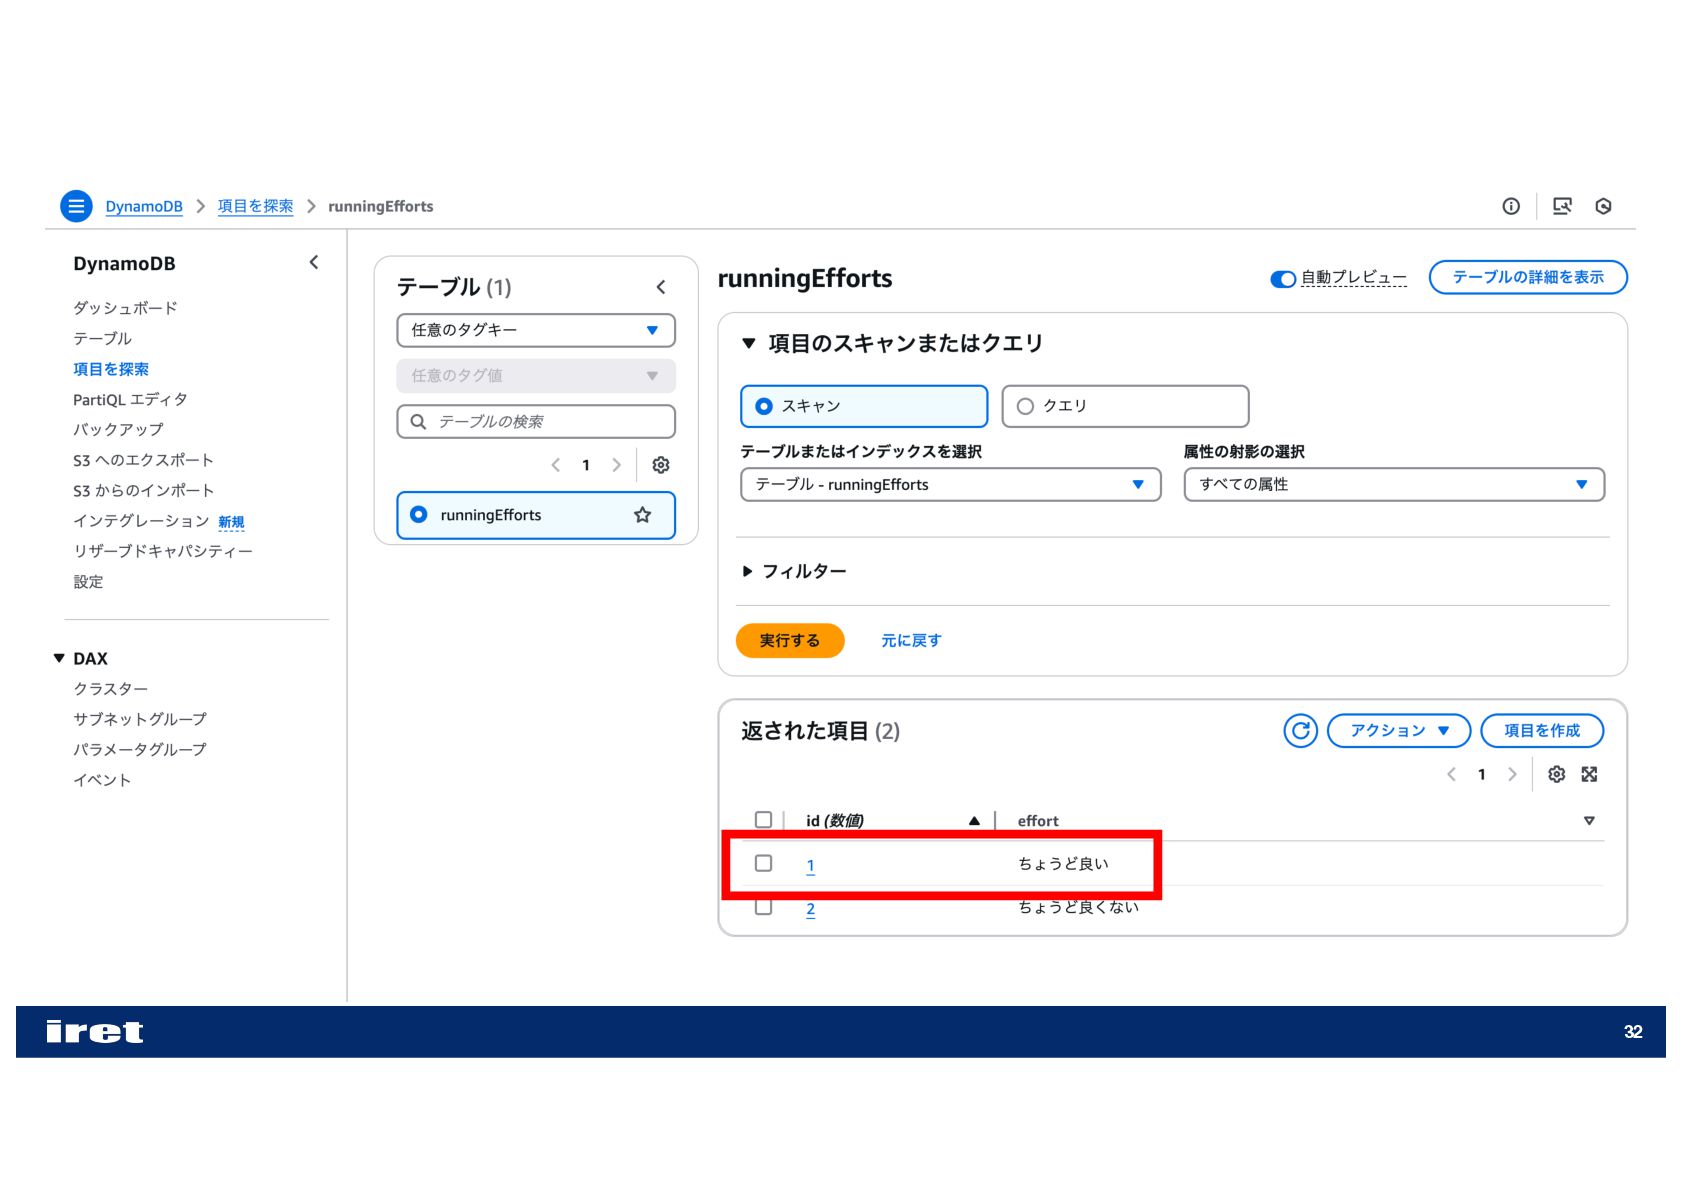
Task: Open item with id 2 link
Action: click(x=810, y=909)
